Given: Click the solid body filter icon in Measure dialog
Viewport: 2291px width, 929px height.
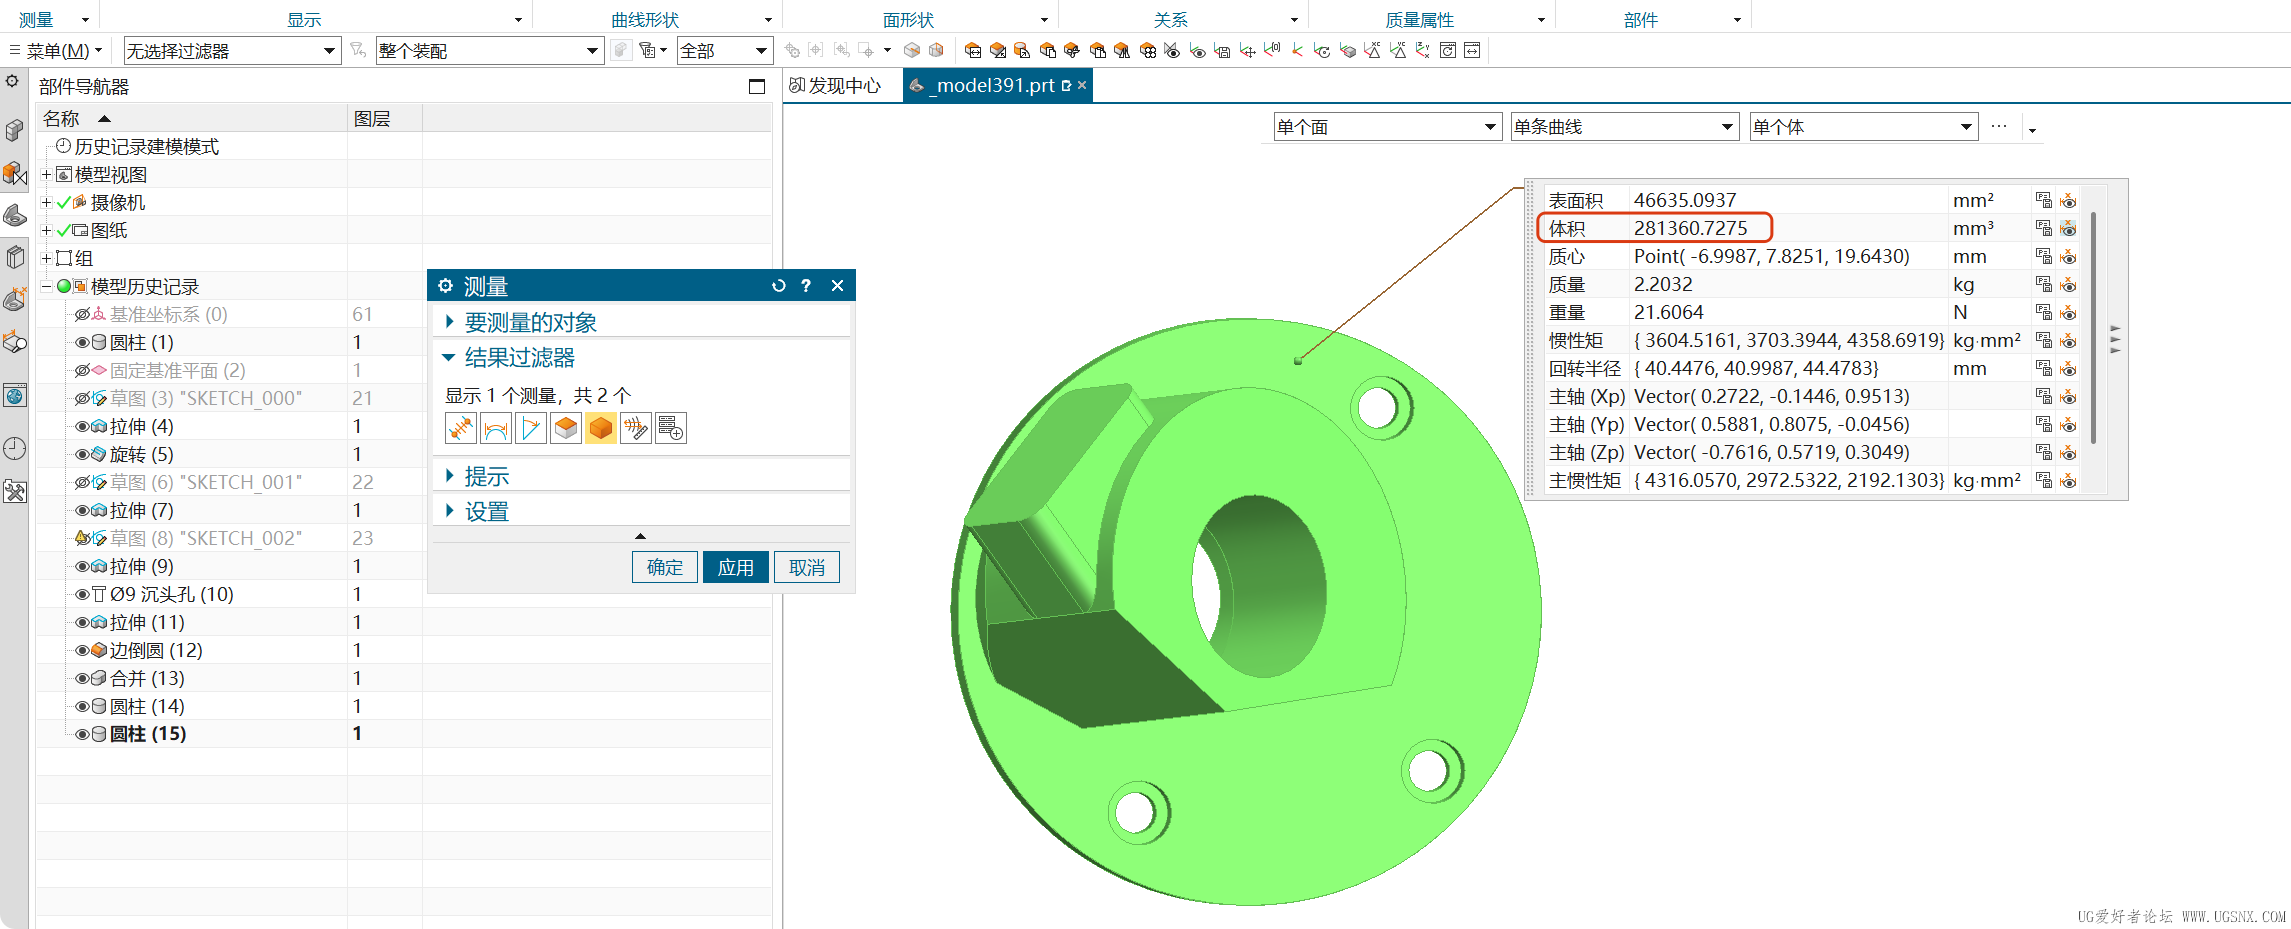Looking at the screenshot, I should point(600,429).
